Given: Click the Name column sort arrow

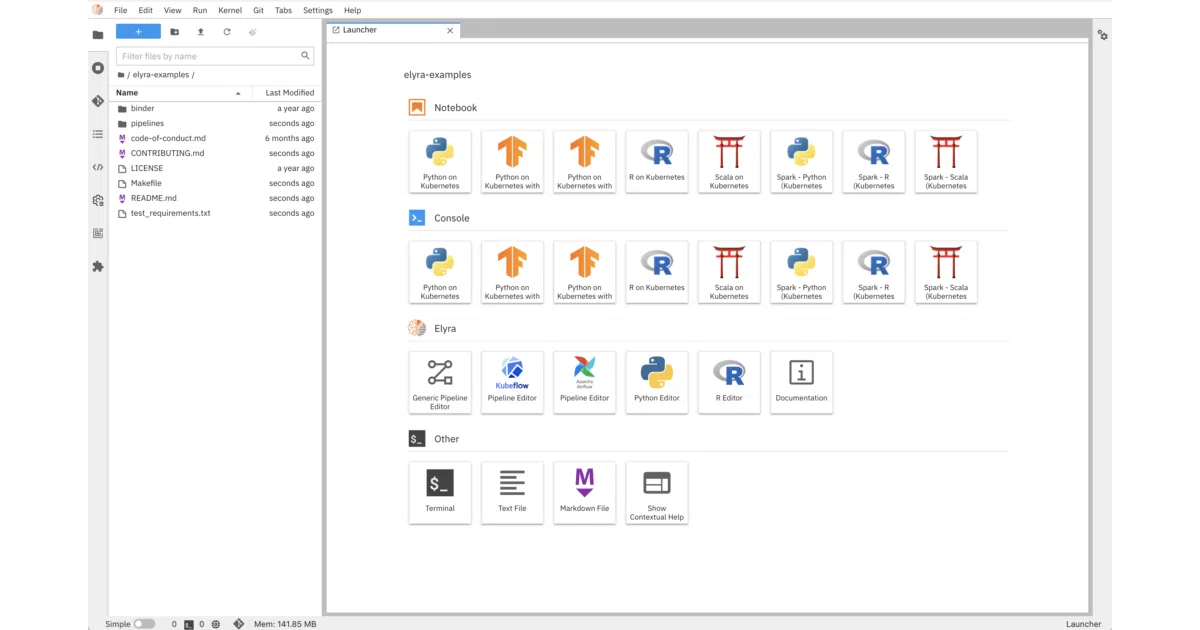Looking at the screenshot, I should 238,93.
